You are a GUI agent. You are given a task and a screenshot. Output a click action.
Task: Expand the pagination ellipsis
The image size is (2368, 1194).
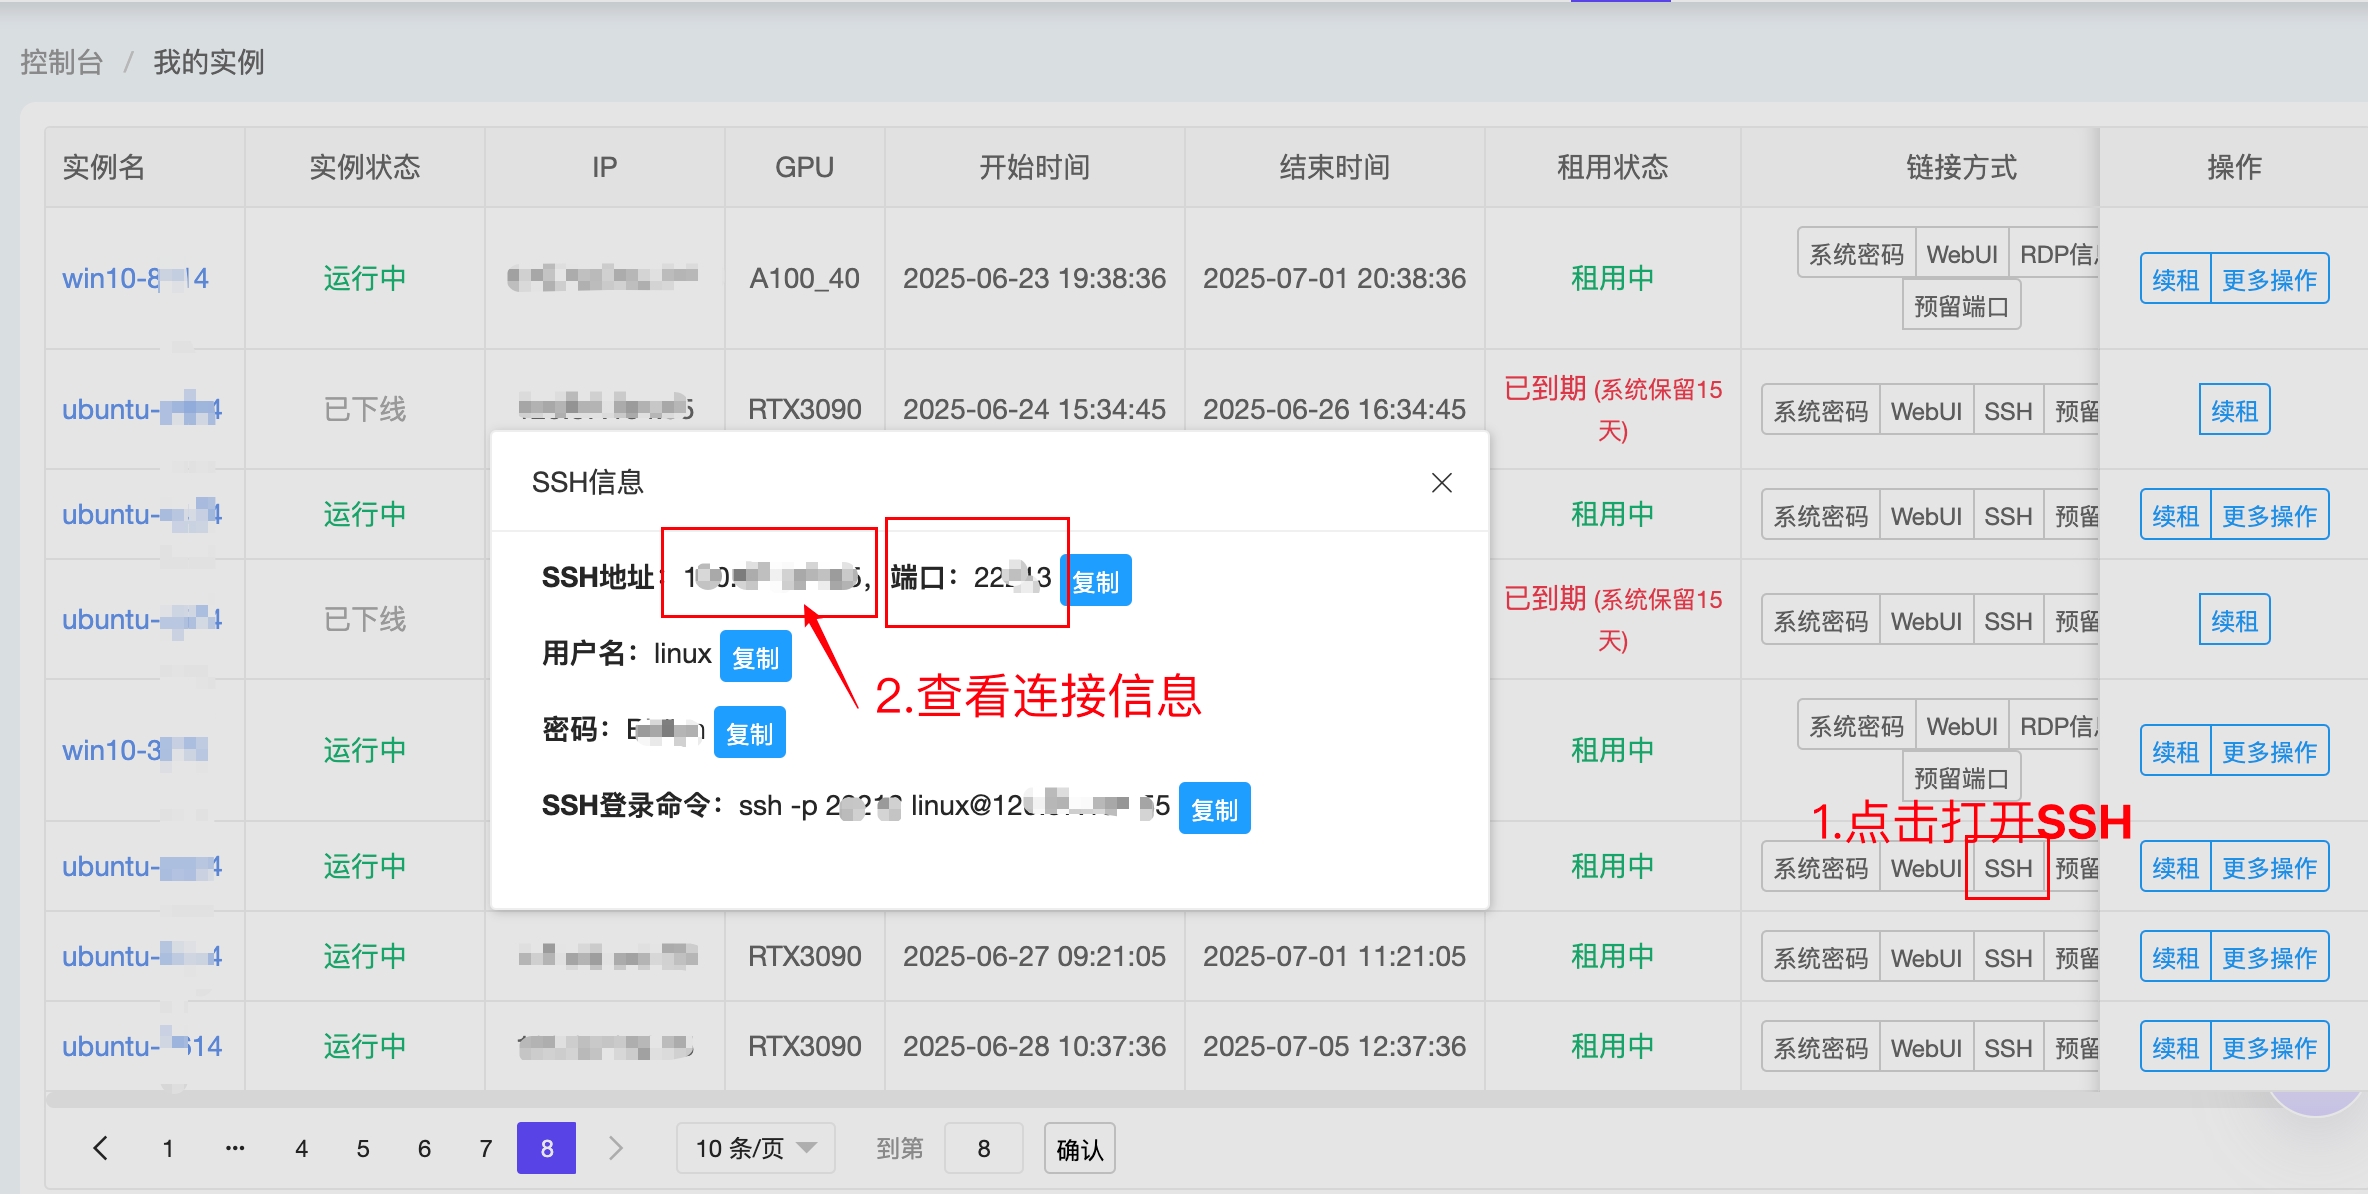click(235, 1148)
